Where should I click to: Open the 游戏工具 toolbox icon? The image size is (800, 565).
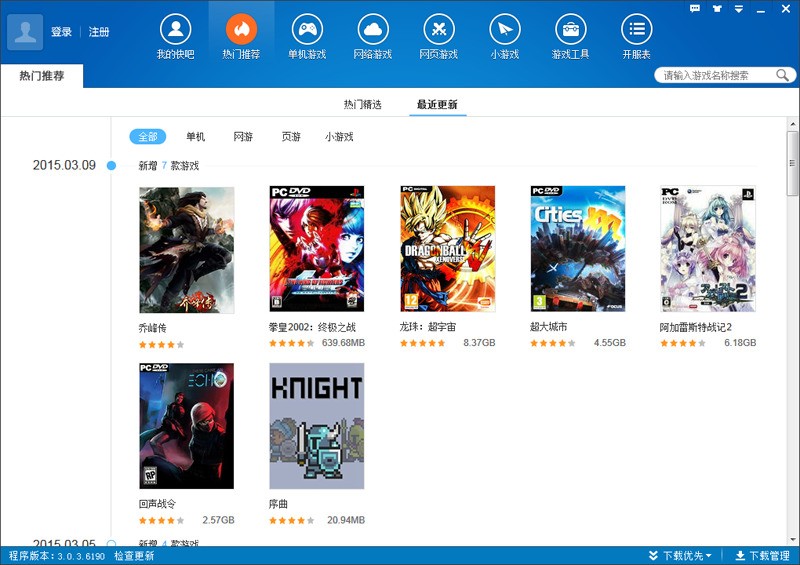tap(570, 29)
